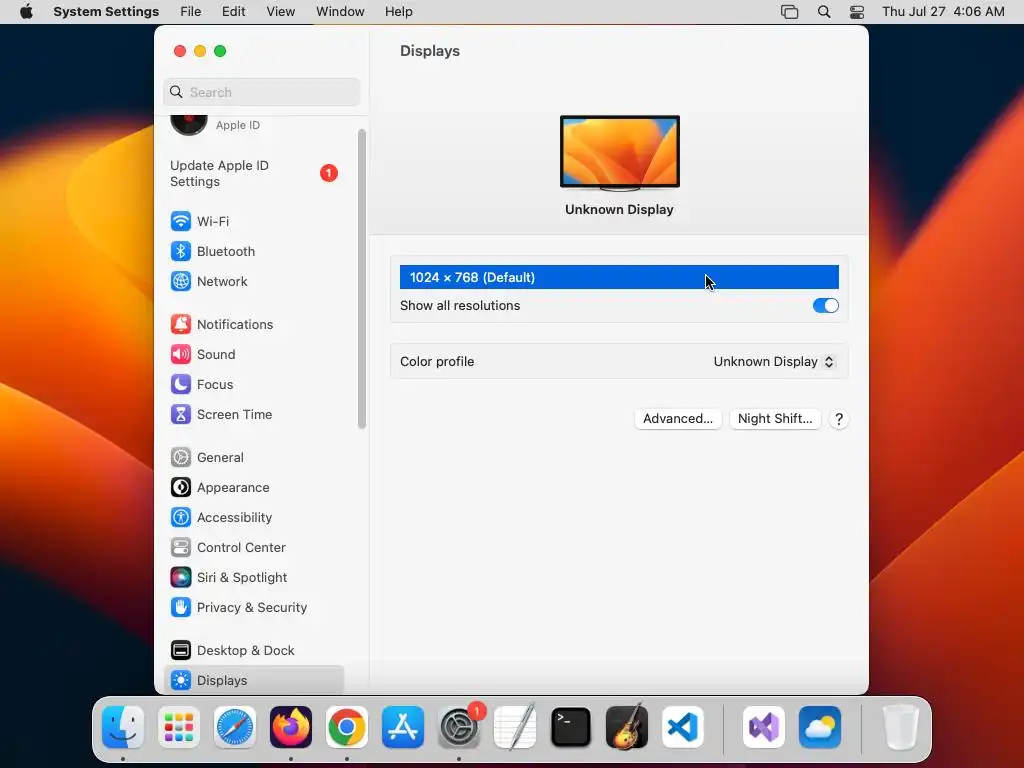Open Visual Studio Code from Dock

click(x=682, y=727)
